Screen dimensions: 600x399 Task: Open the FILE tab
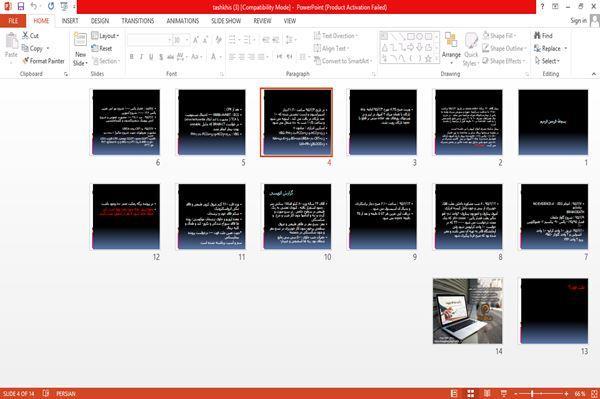[x=13, y=21]
